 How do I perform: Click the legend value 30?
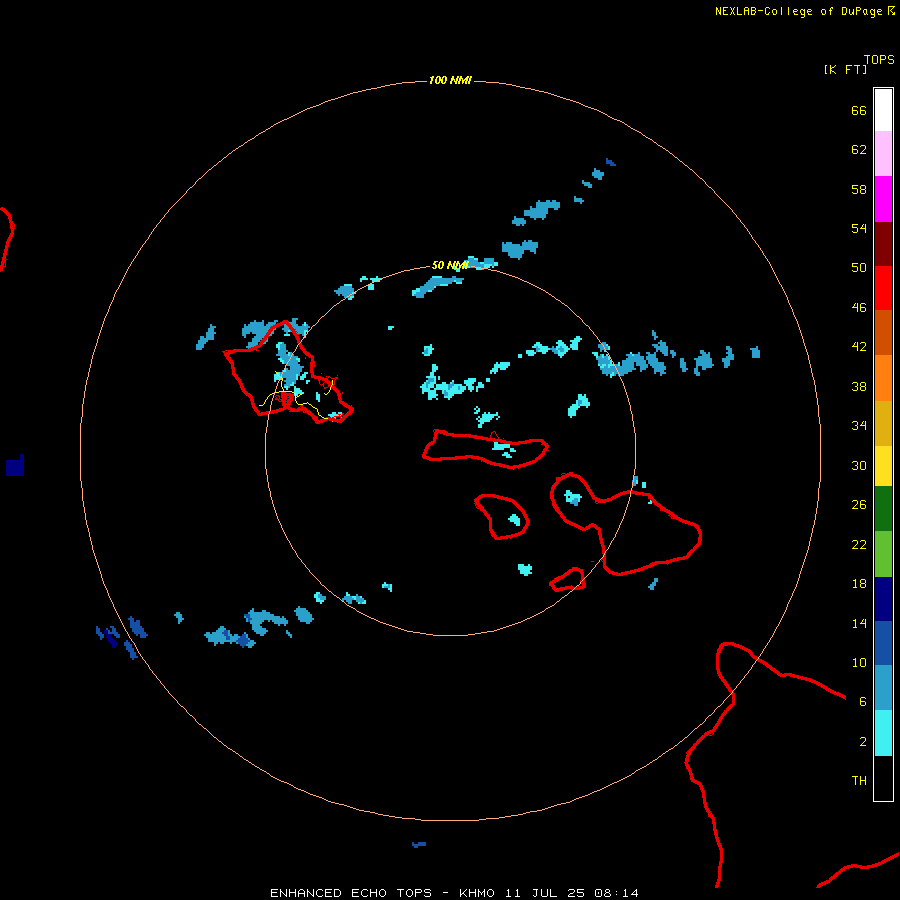(859, 465)
